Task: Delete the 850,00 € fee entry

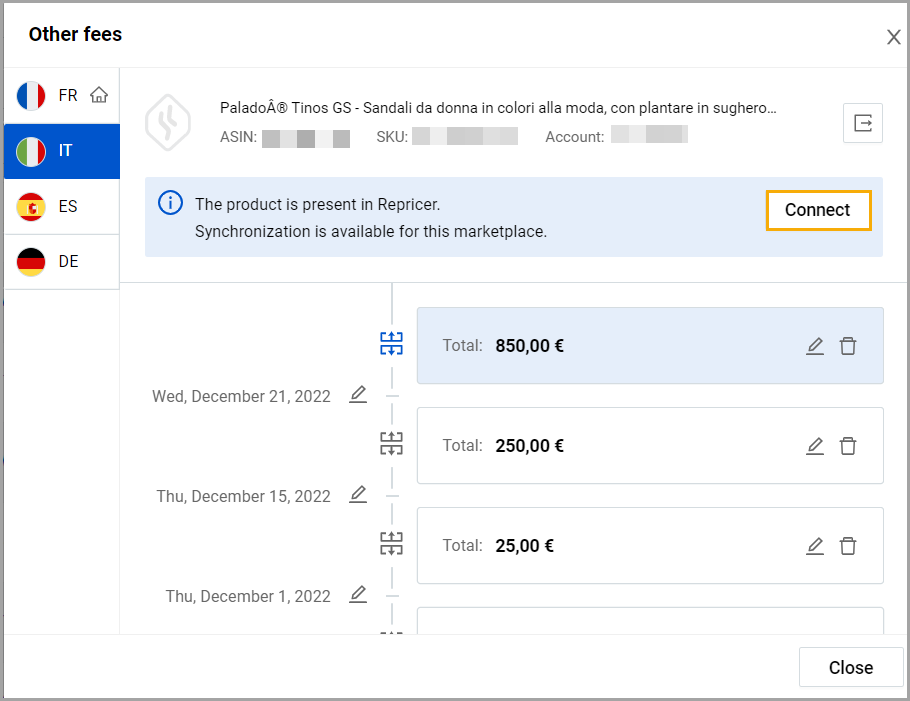Action: (x=848, y=346)
